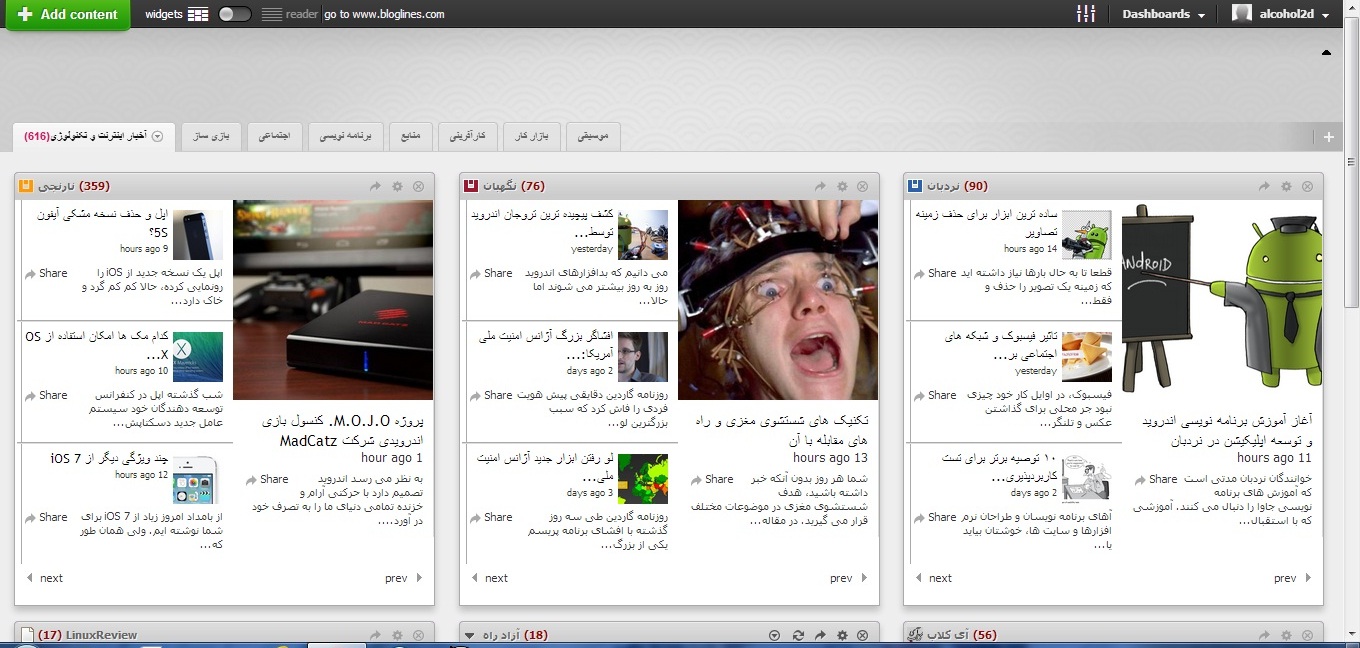
Task: Switch to the موسیقی tab
Action: tap(593, 136)
